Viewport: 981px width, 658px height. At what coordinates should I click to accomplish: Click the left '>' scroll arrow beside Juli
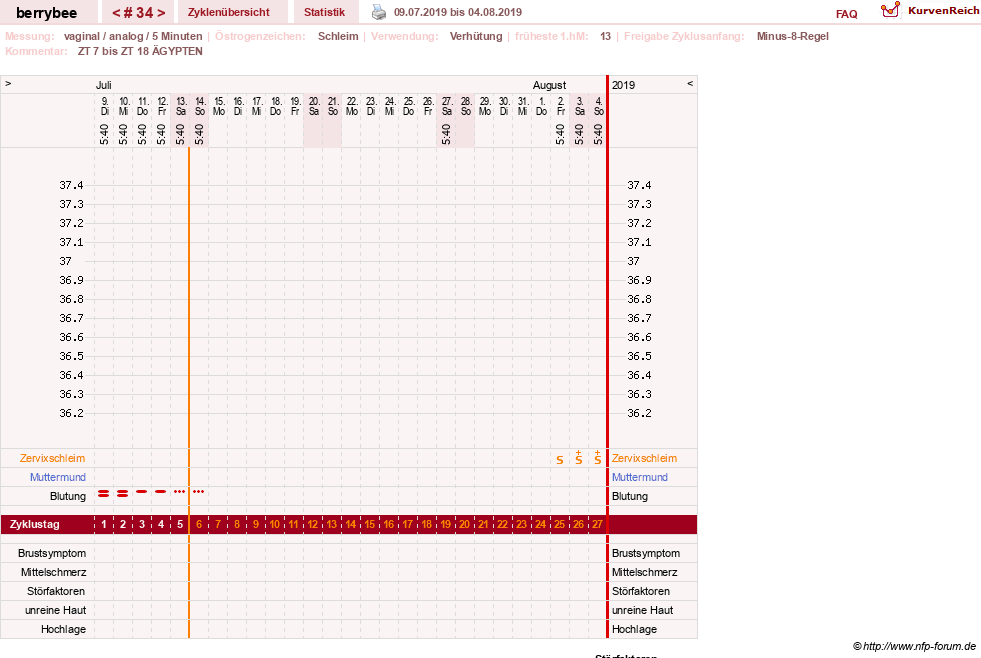pos(8,83)
